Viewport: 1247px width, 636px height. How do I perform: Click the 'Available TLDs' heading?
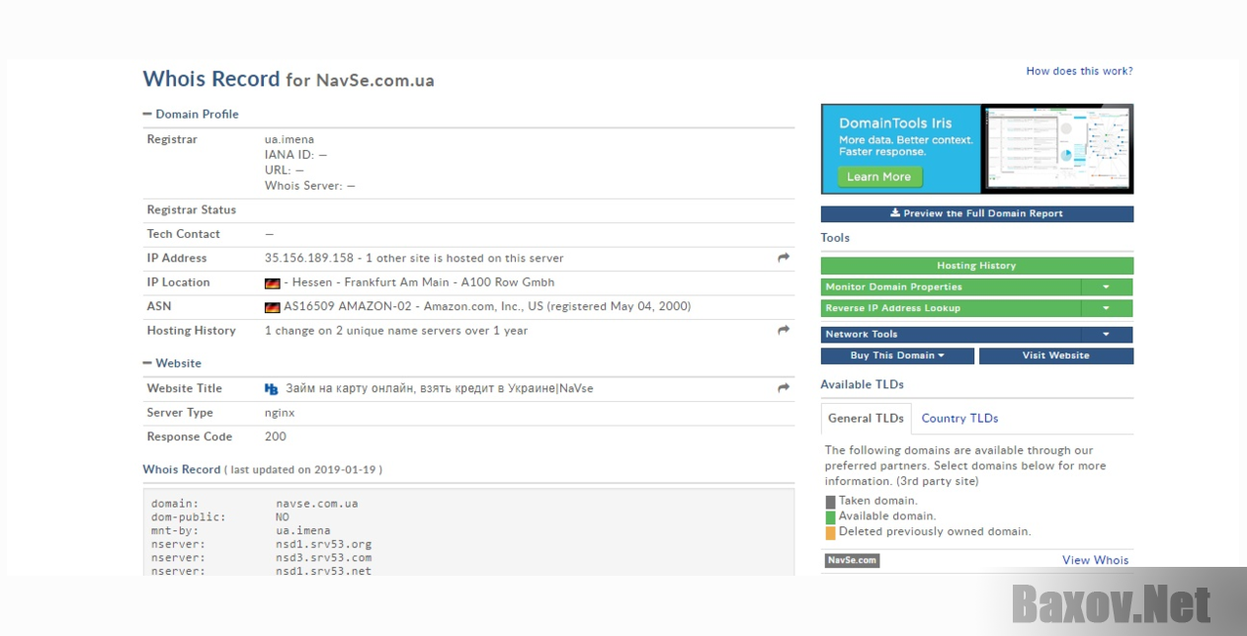pyautogui.click(x=862, y=385)
